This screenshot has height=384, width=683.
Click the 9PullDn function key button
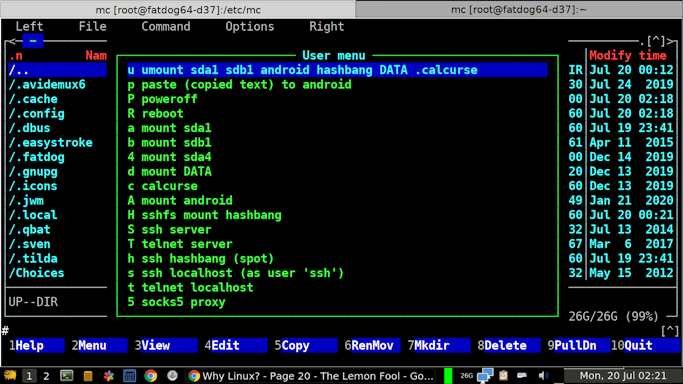pos(578,346)
